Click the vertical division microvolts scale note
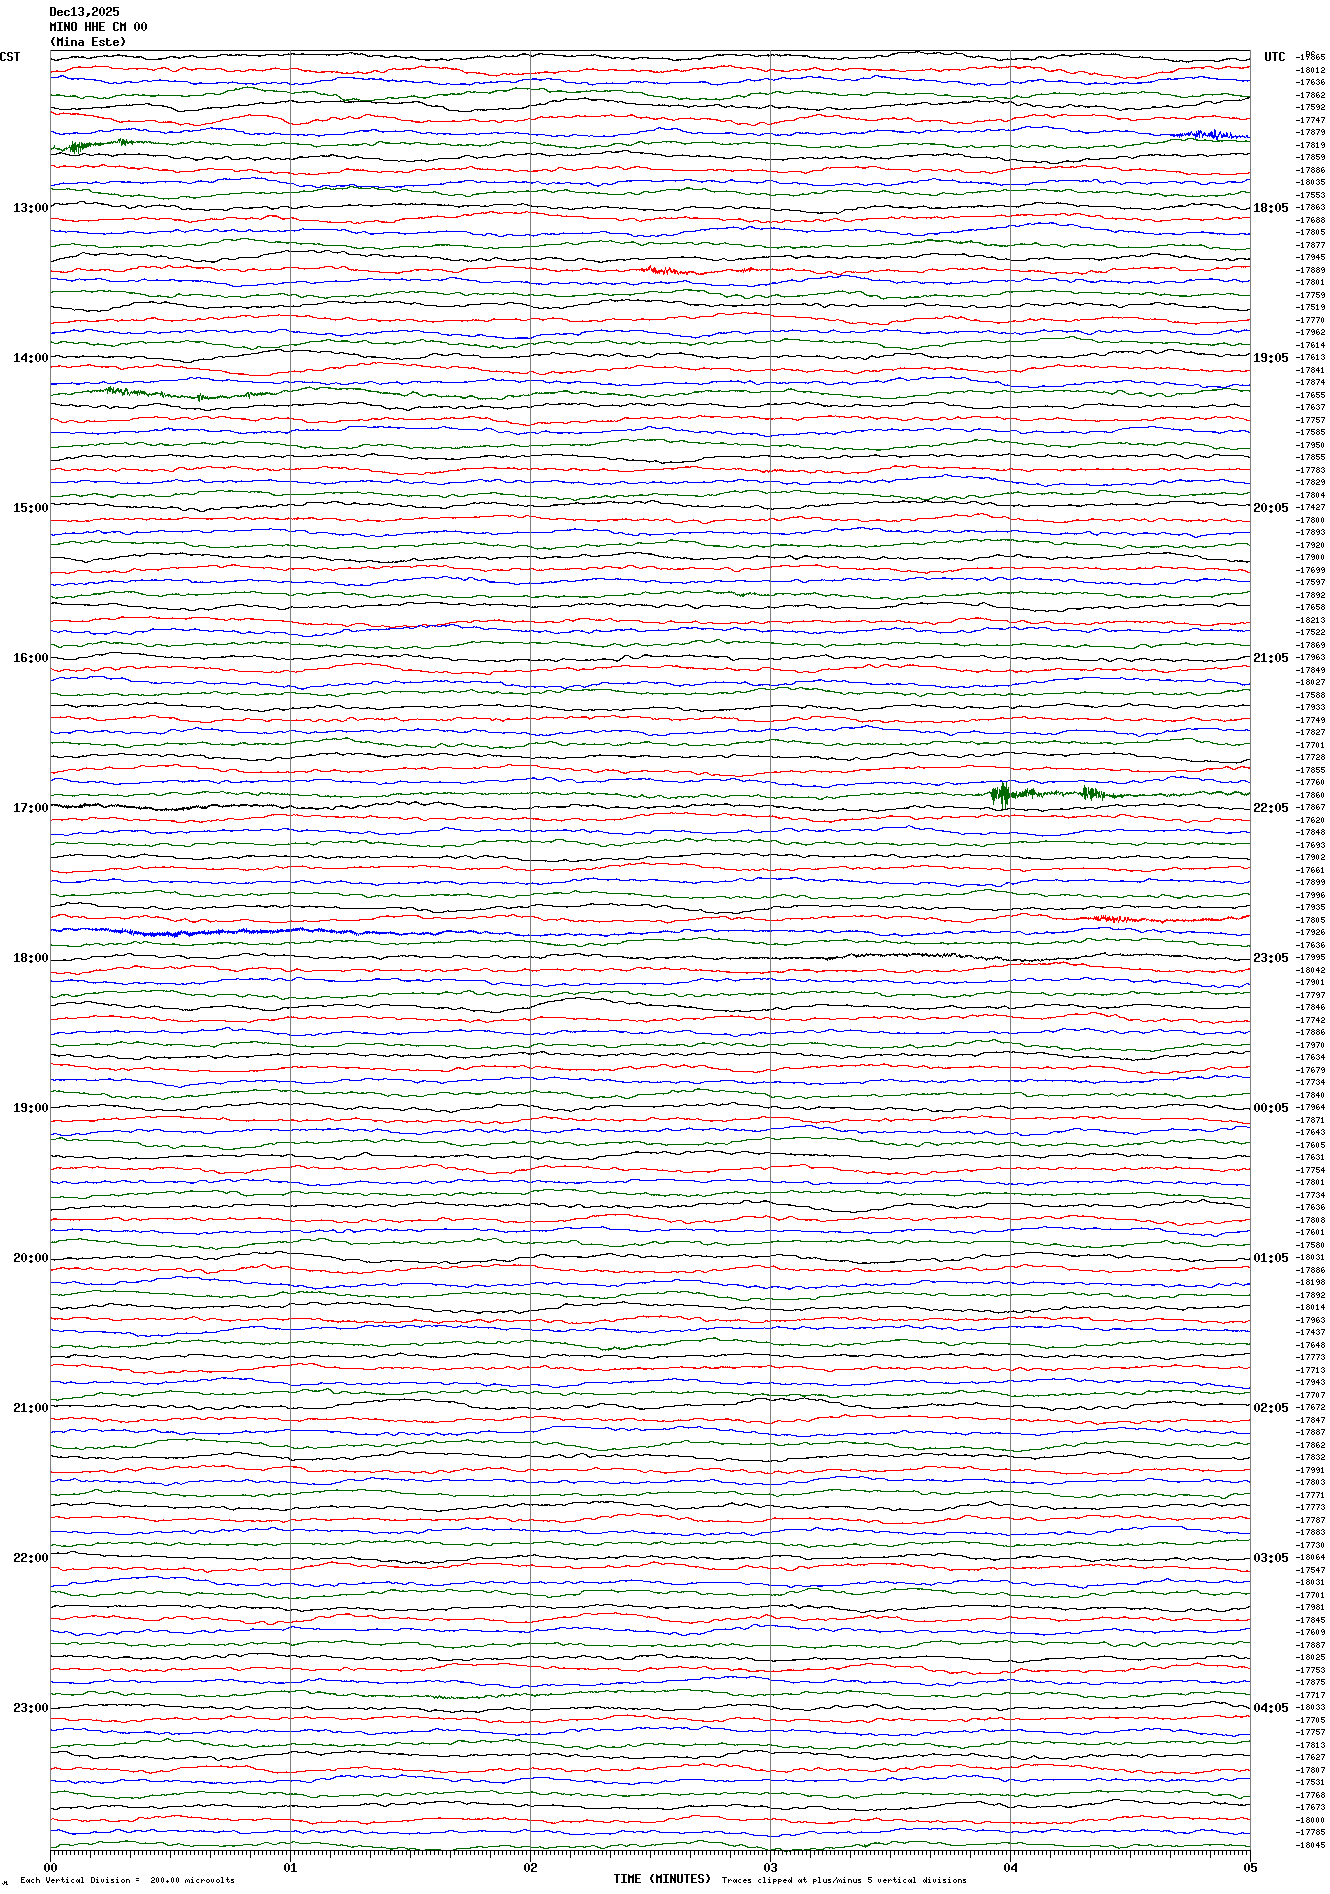 (x=127, y=1880)
